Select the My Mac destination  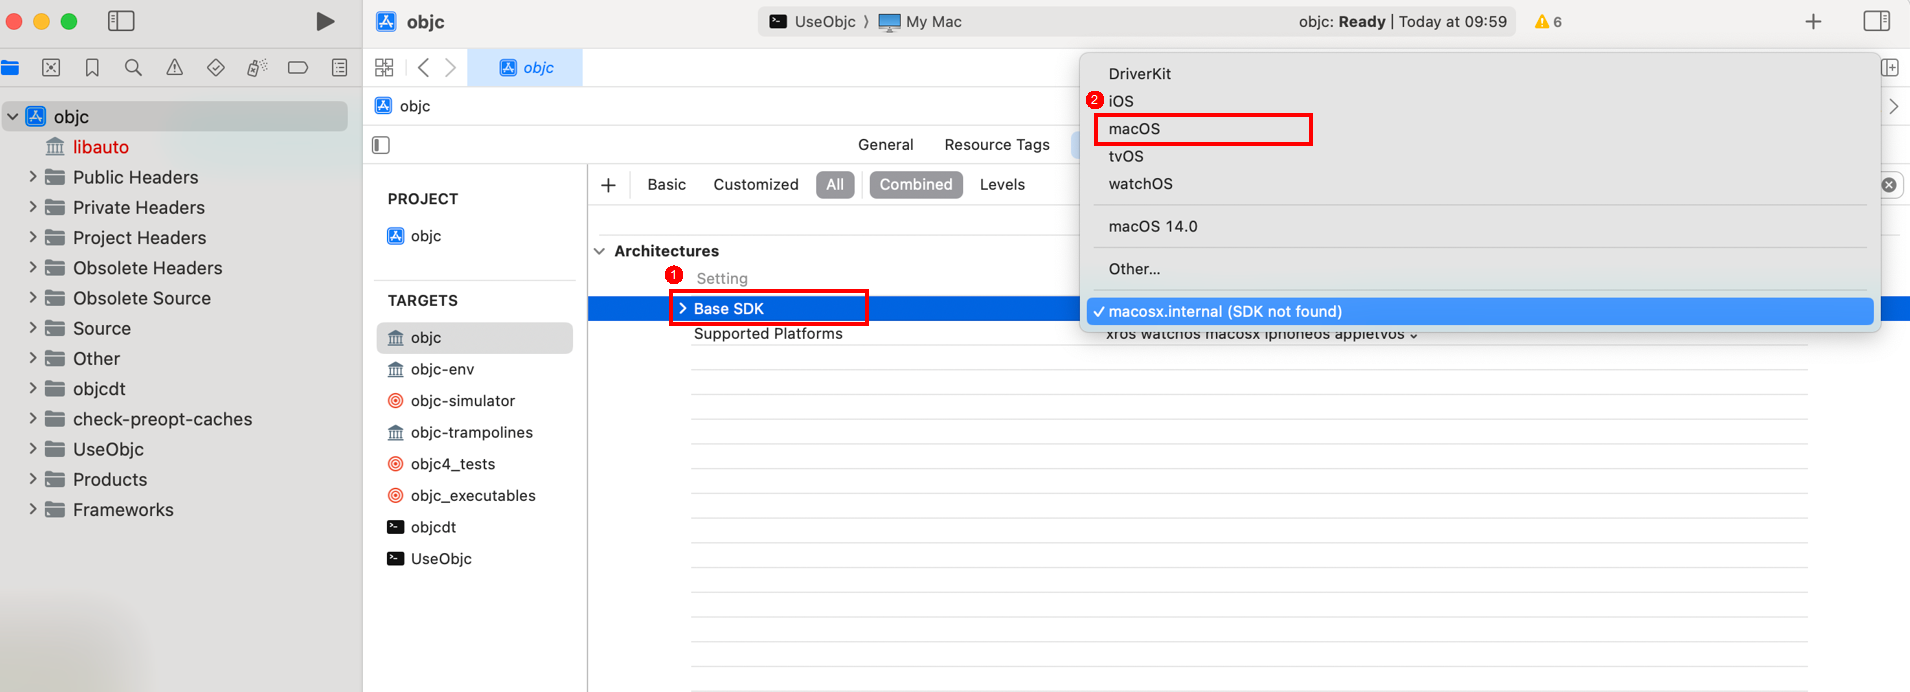pos(920,22)
